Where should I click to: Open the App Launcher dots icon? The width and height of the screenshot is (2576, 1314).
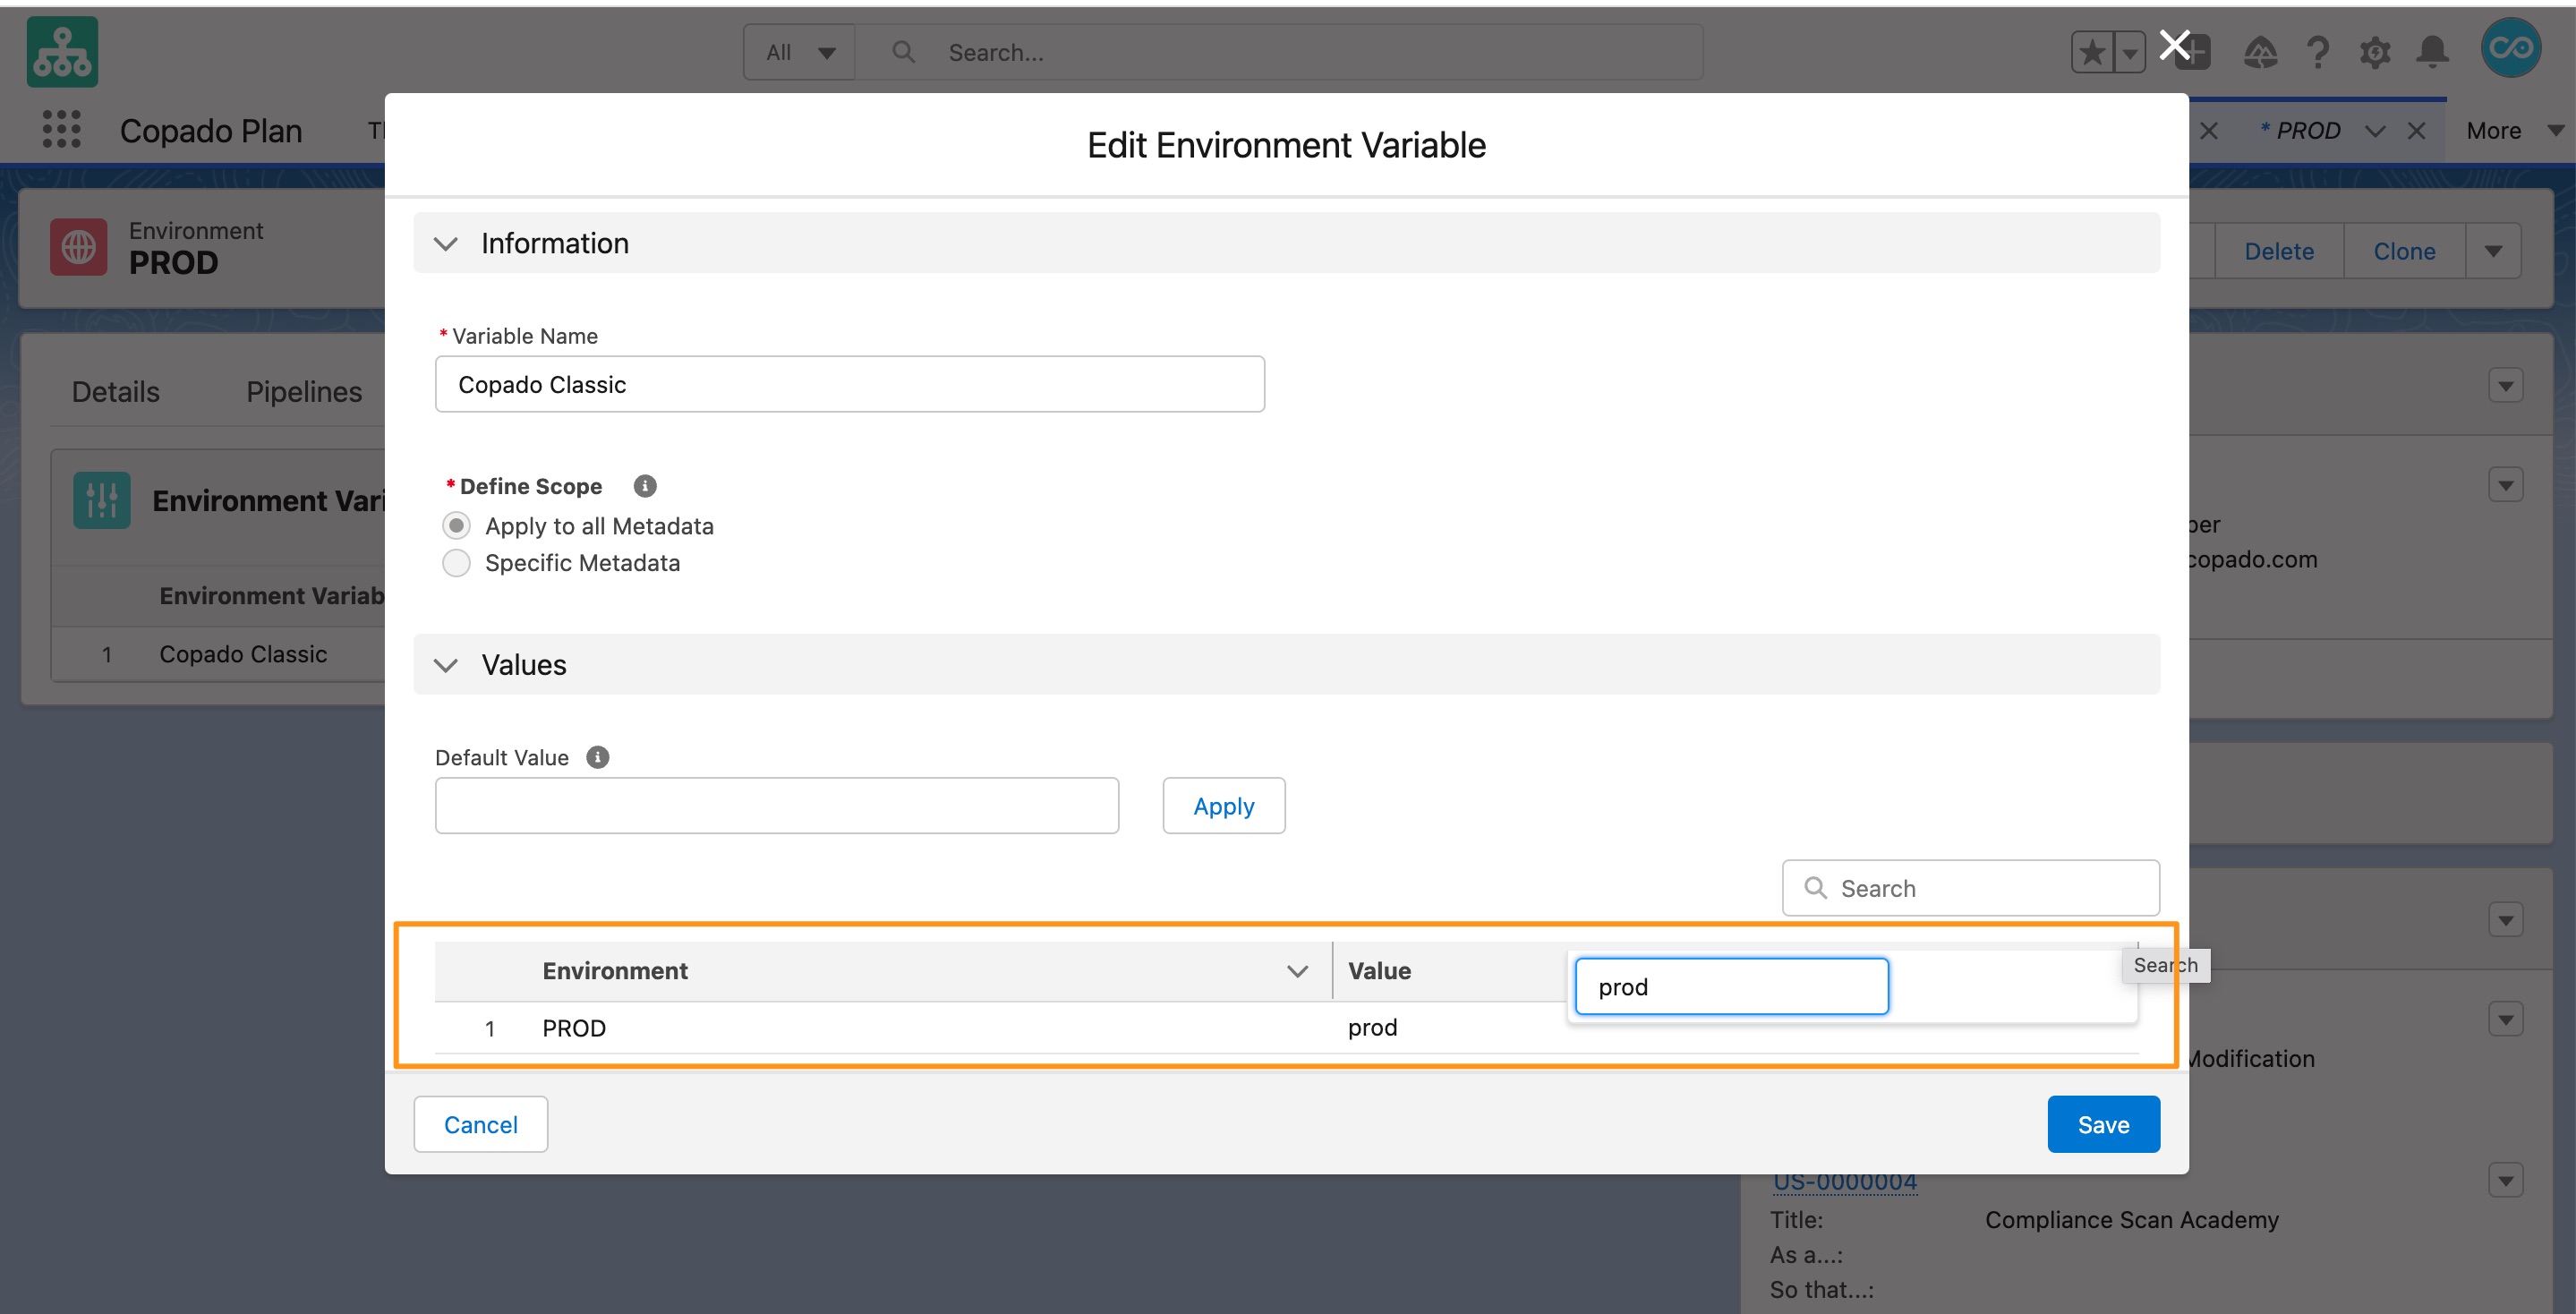(x=62, y=130)
